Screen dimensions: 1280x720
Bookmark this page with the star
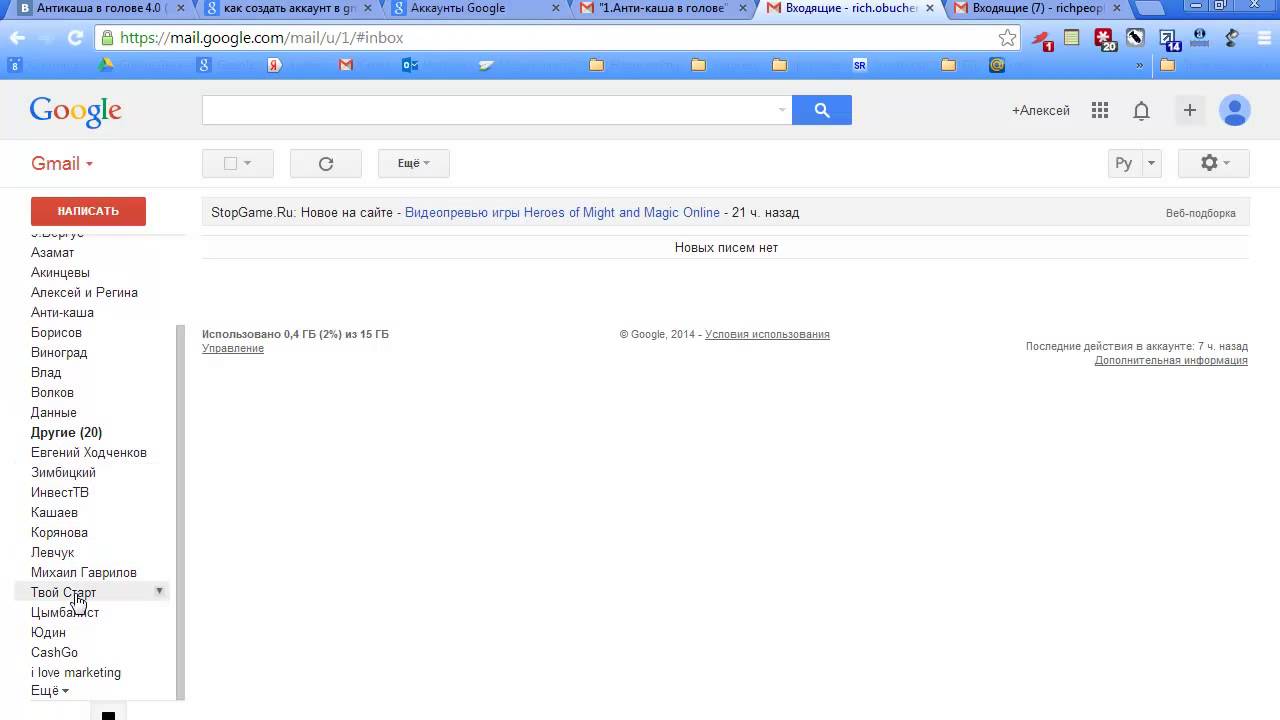pos(1007,38)
